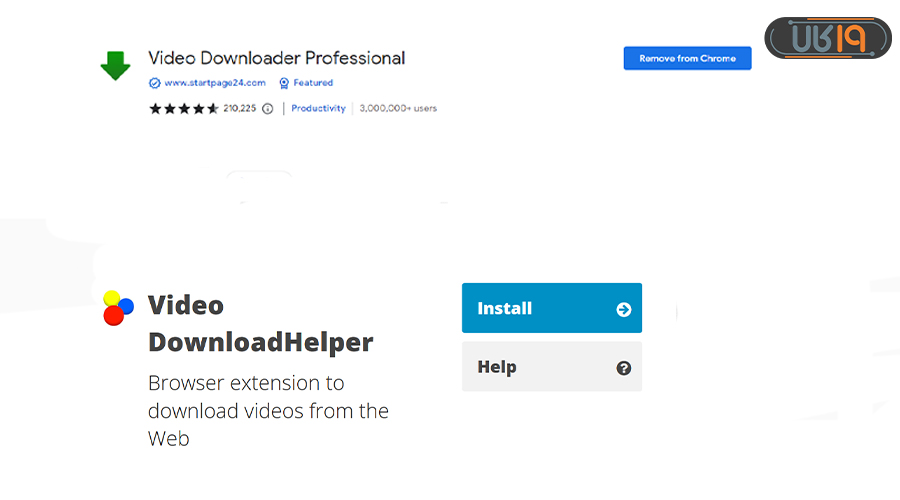Click the Video DownloadHelper heading
900x500 pixels.
point(261,323)
